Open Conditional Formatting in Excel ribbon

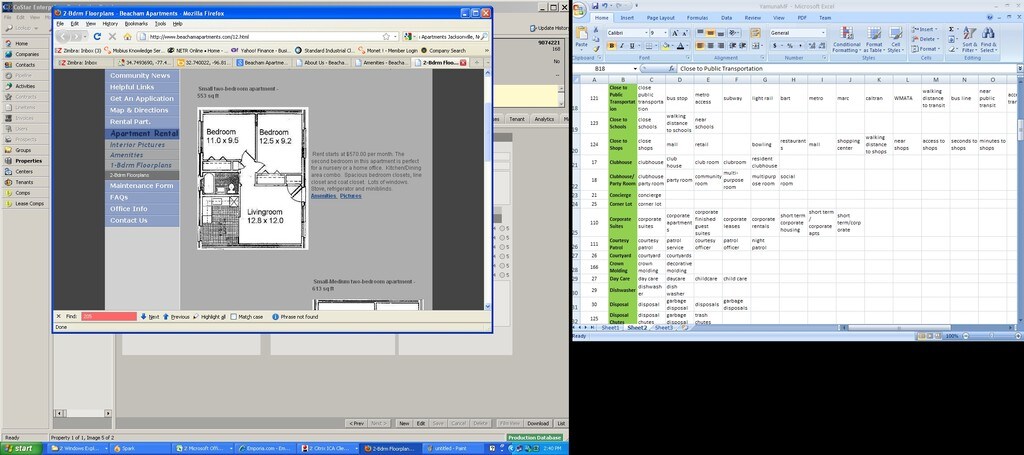(846, 40)
